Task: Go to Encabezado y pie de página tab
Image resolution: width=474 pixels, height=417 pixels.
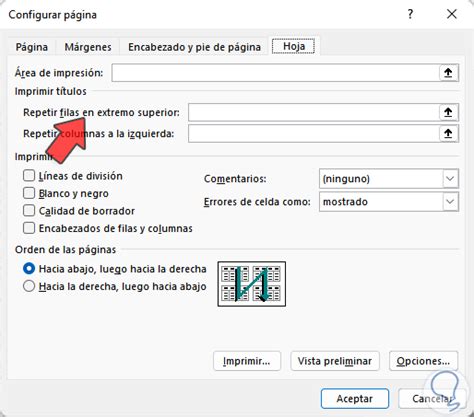Action: (194, 47)
